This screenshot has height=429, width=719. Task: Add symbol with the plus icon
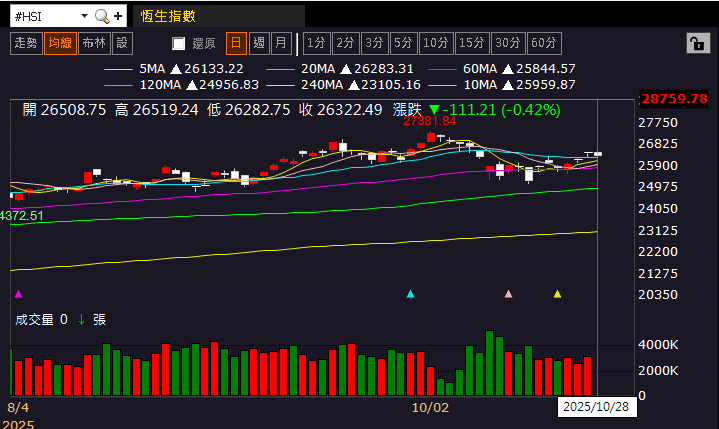(x=118, y=16)
